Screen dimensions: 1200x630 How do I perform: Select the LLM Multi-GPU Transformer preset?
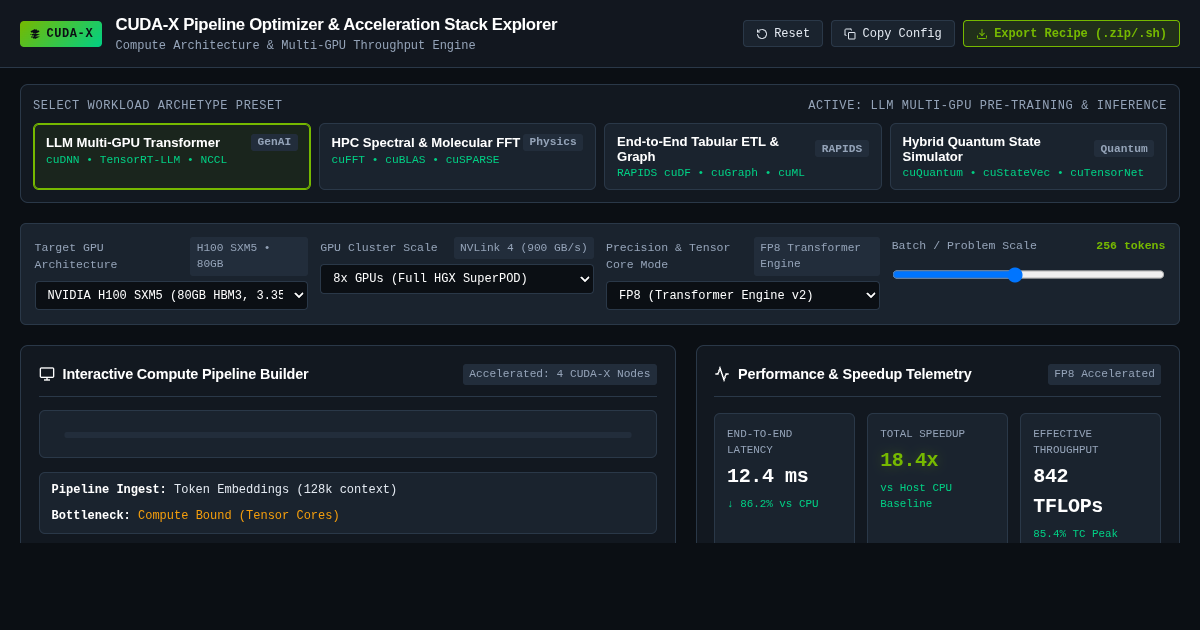coord(172,157)
